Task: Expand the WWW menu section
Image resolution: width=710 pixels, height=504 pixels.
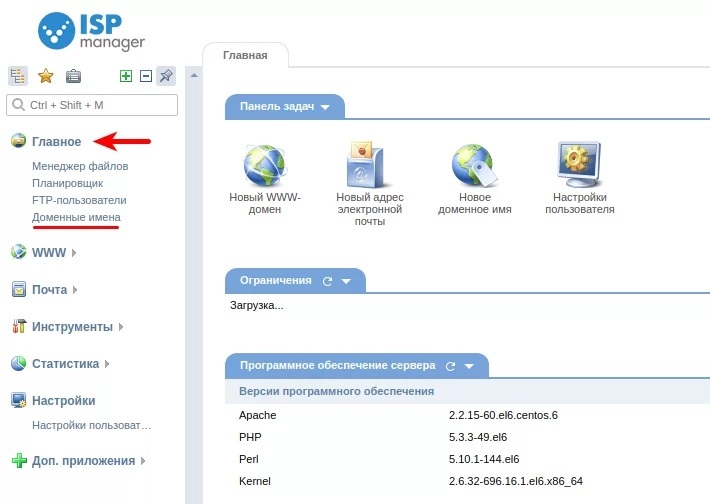Action: pos(49,253)
